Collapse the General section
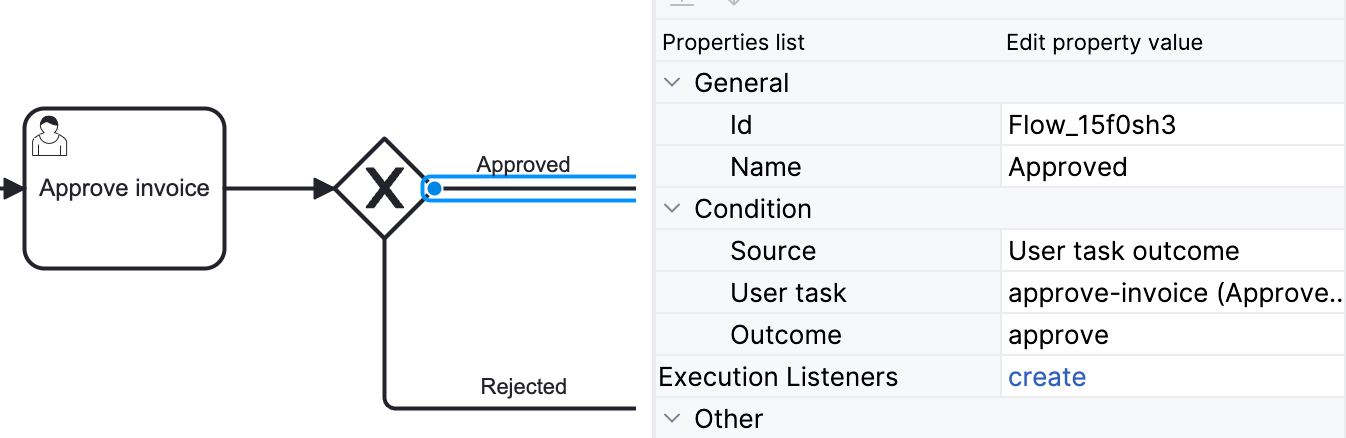The height and width of the screenshot is (438, 1346). 671,83
